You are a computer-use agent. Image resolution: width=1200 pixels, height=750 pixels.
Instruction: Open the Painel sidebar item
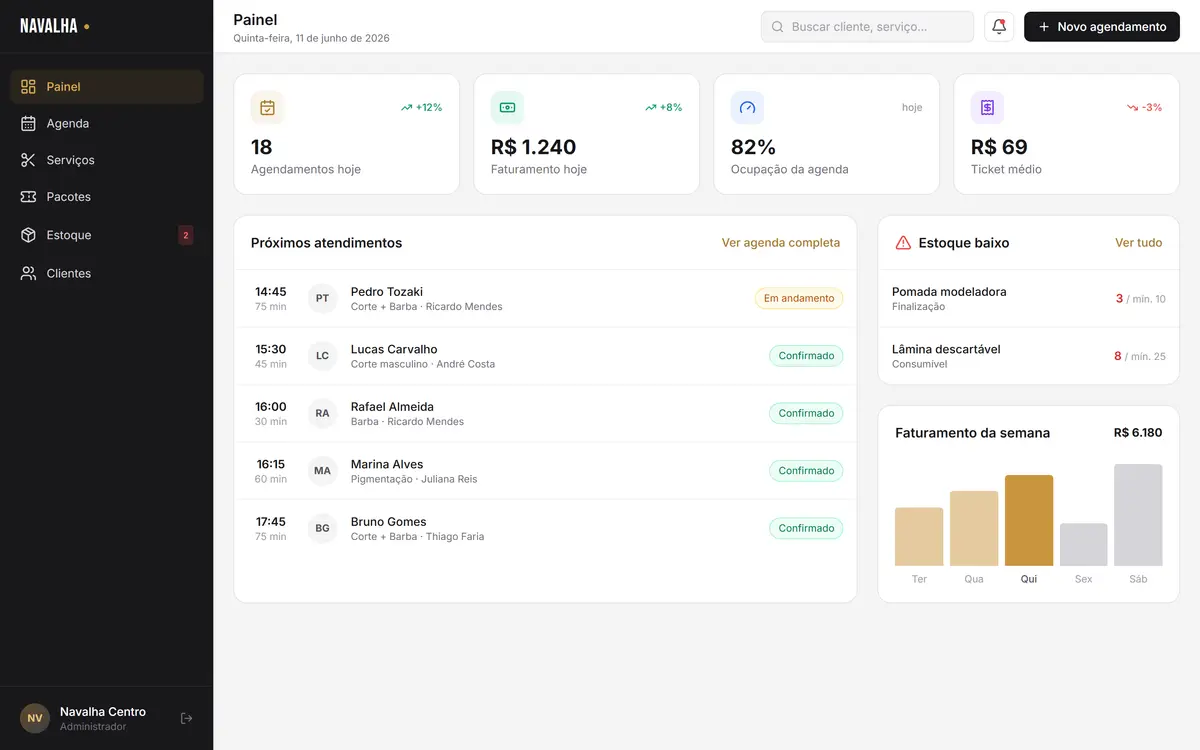[x=107, y=87]
